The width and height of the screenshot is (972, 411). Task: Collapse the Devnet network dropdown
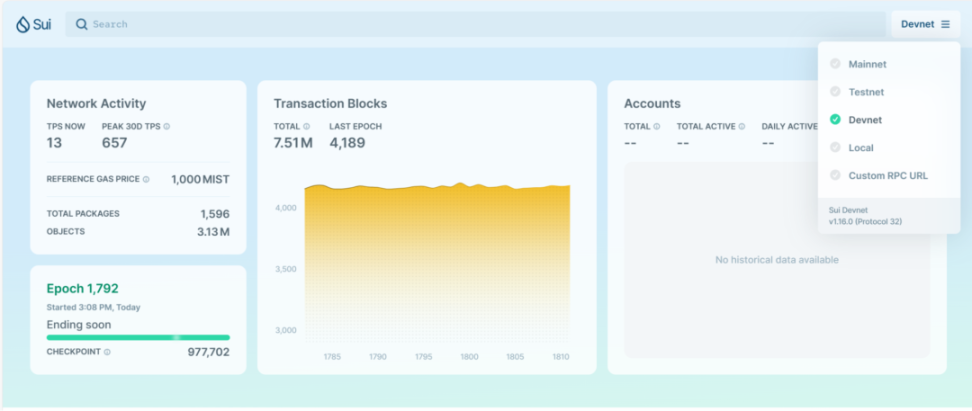924,24
